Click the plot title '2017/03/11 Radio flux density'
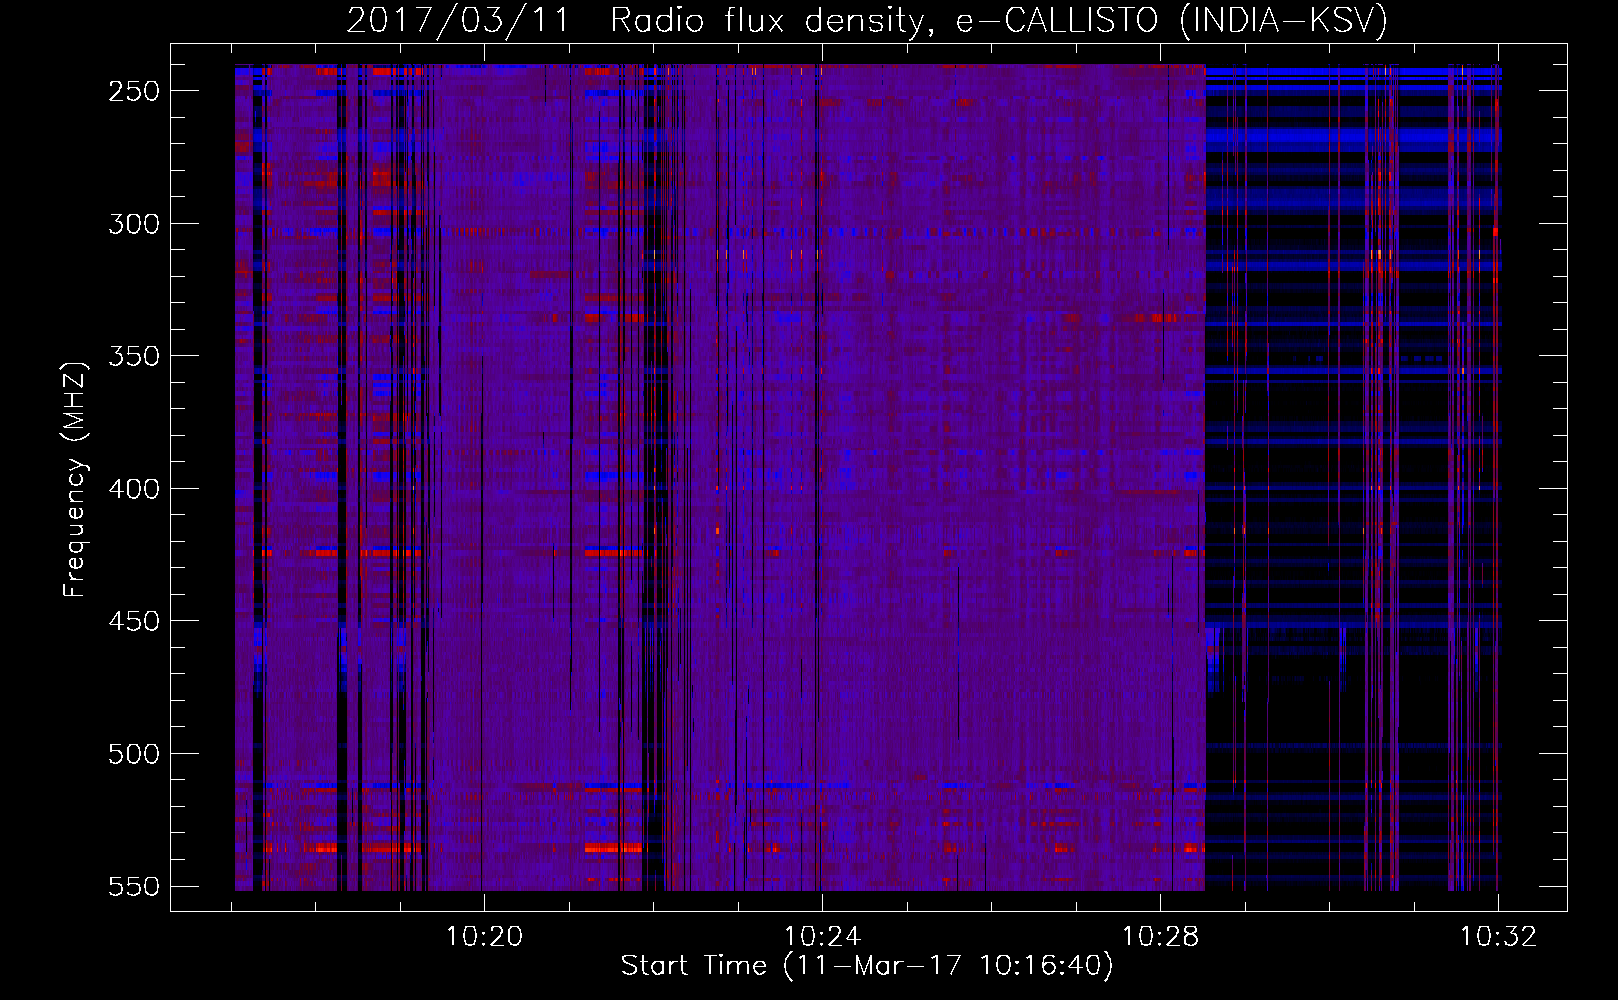 (x=639, y=20)
